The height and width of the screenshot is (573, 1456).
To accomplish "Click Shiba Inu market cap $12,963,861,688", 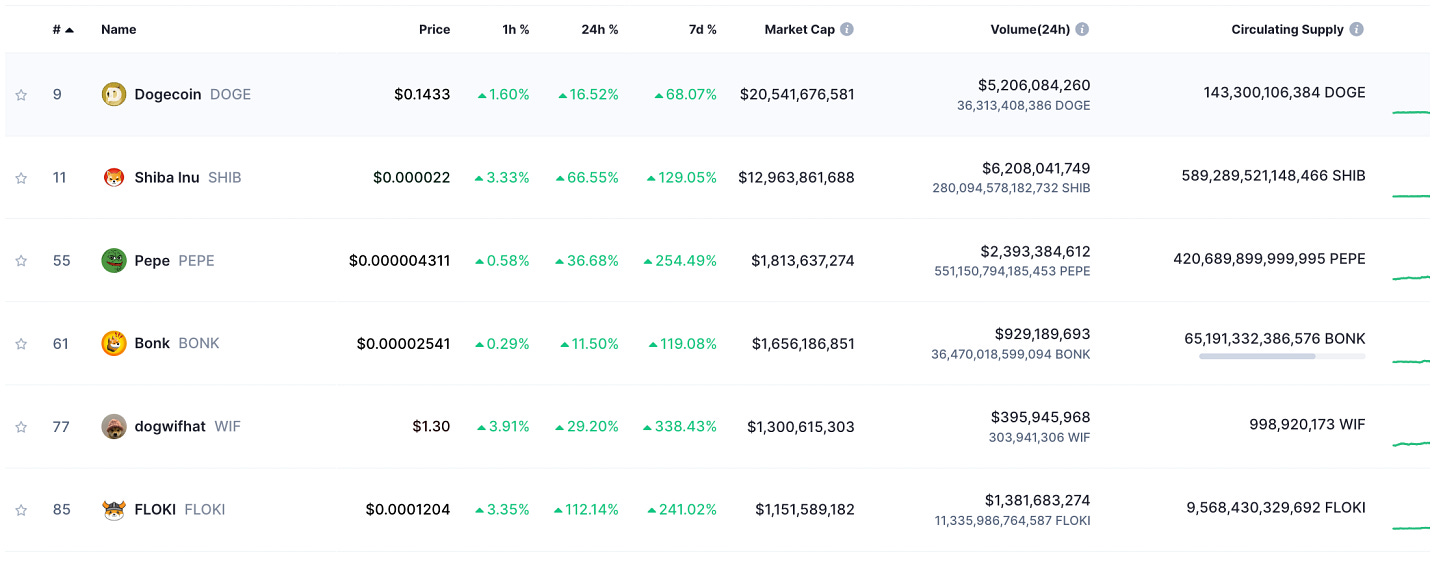I will pyautogui.click(x=797, y=177).
